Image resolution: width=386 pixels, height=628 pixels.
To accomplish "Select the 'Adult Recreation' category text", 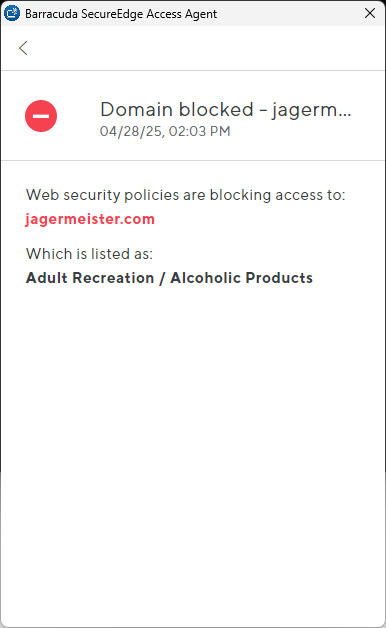I will click(90, 278).
